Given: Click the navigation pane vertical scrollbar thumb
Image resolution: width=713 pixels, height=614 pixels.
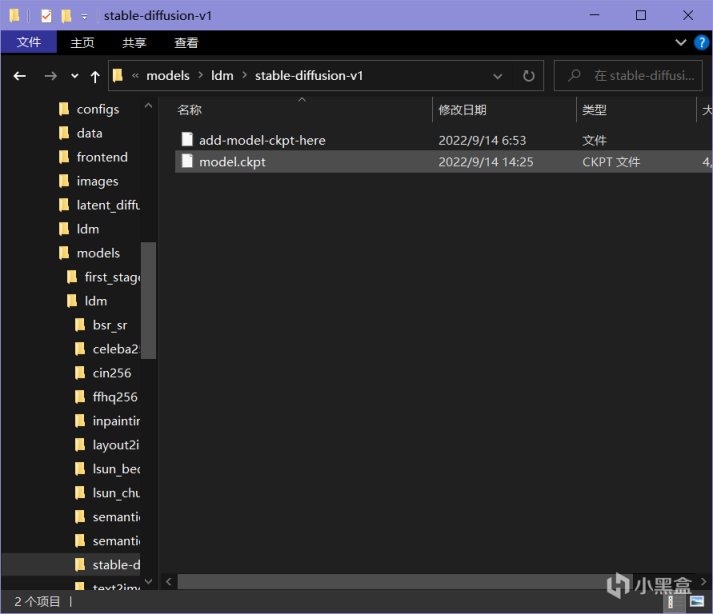Looking at the screenshot, I should [148, 301].
